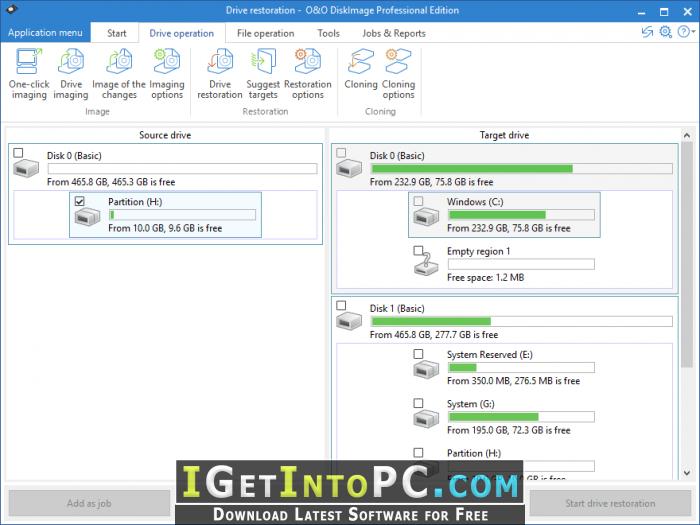Open One-click imaging tool

pyautogui.click(x=29, y=74)
